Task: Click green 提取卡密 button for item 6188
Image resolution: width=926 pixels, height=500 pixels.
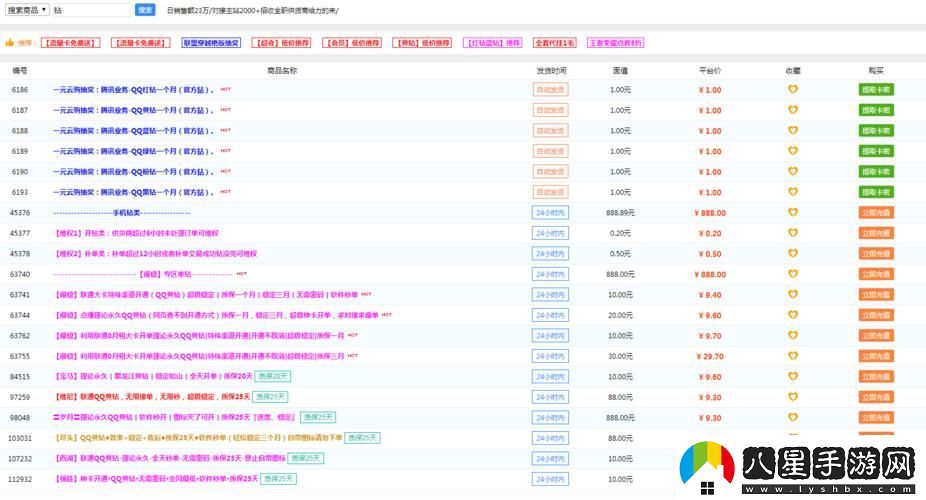Action: point(876,130)
